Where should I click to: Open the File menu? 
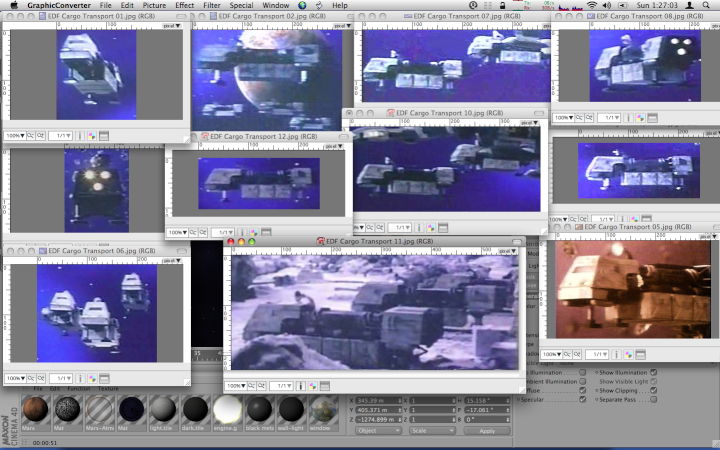click(x=106, y=5)
